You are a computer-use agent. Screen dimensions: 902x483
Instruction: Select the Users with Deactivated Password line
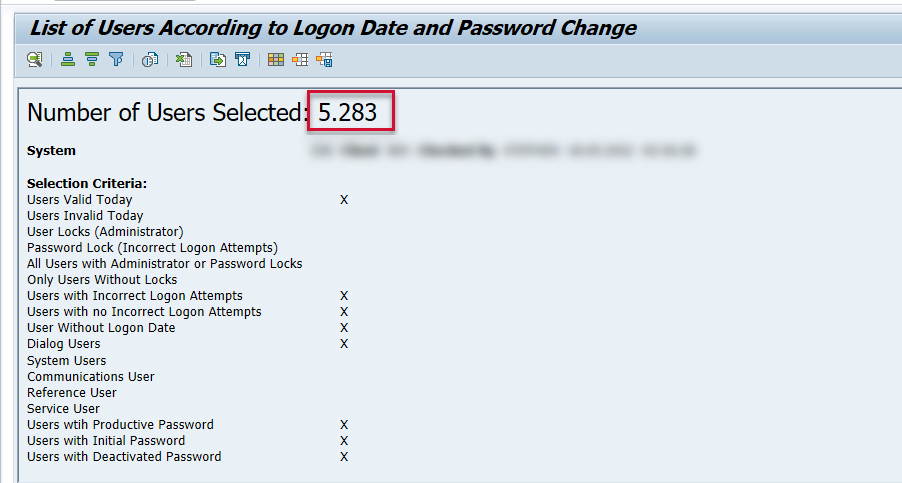pos(124,456)
